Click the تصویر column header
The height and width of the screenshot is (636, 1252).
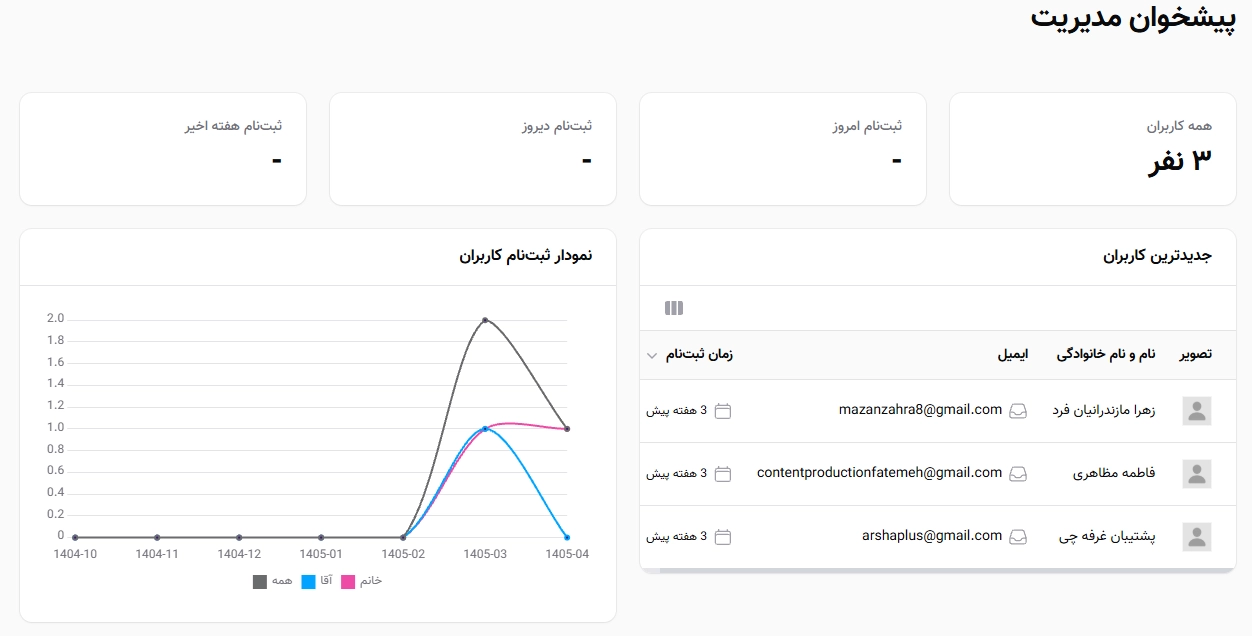pyautogui.click(x=1196, y=355)
